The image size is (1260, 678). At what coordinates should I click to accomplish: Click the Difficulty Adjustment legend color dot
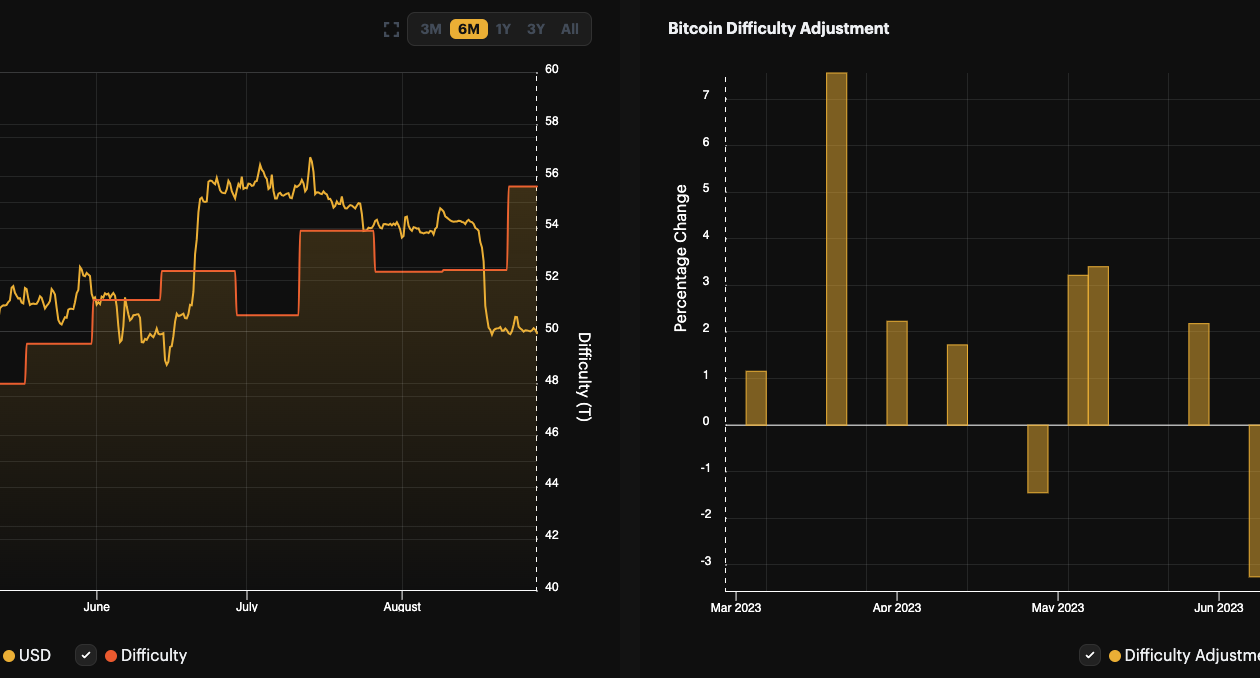click(x=1115, y=656)
